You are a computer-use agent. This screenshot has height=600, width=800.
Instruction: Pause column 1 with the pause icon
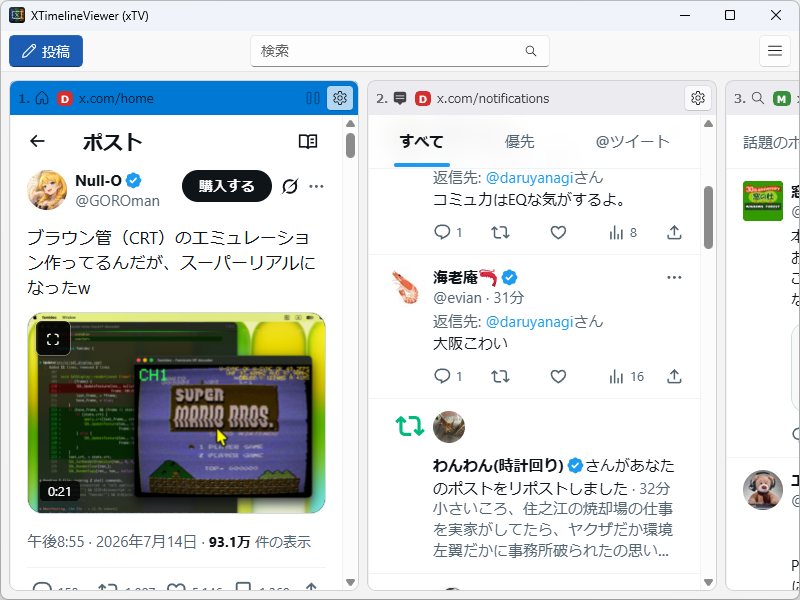pos(313,98)
